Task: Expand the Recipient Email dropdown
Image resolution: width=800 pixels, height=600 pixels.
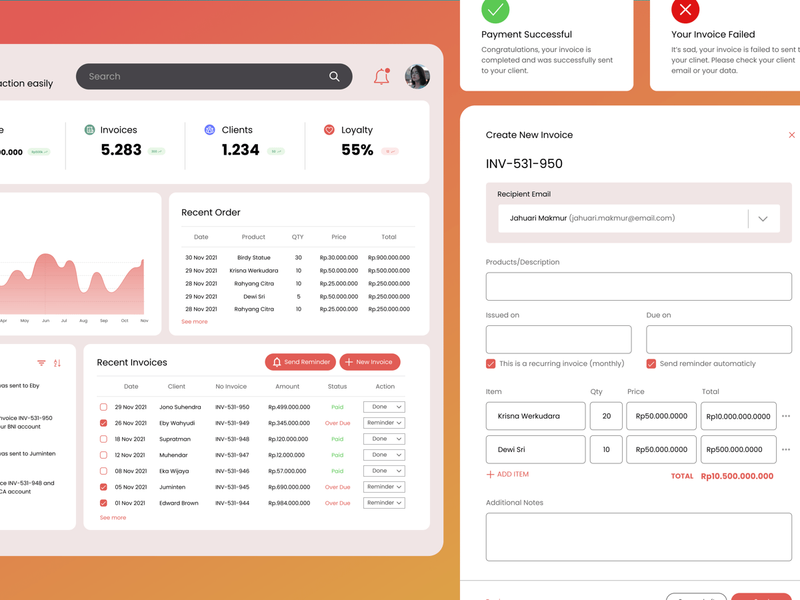Action: pyautogui.click(x=762, y=218)
